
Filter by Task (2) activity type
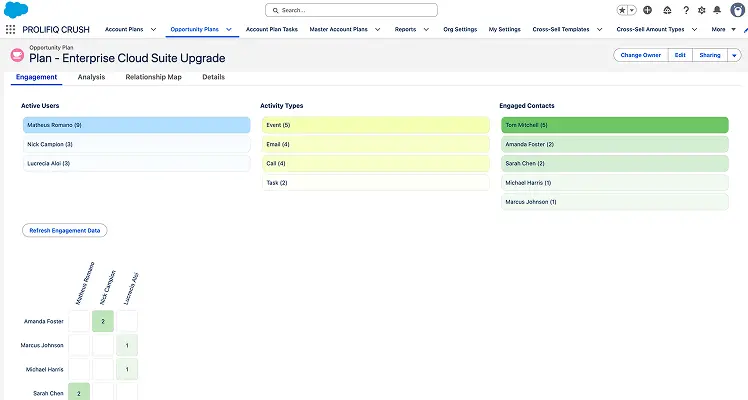[376, 183]
